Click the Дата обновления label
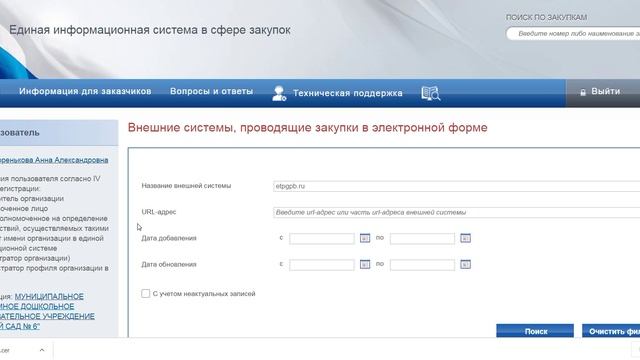The image size is (640, 360). 169,264
